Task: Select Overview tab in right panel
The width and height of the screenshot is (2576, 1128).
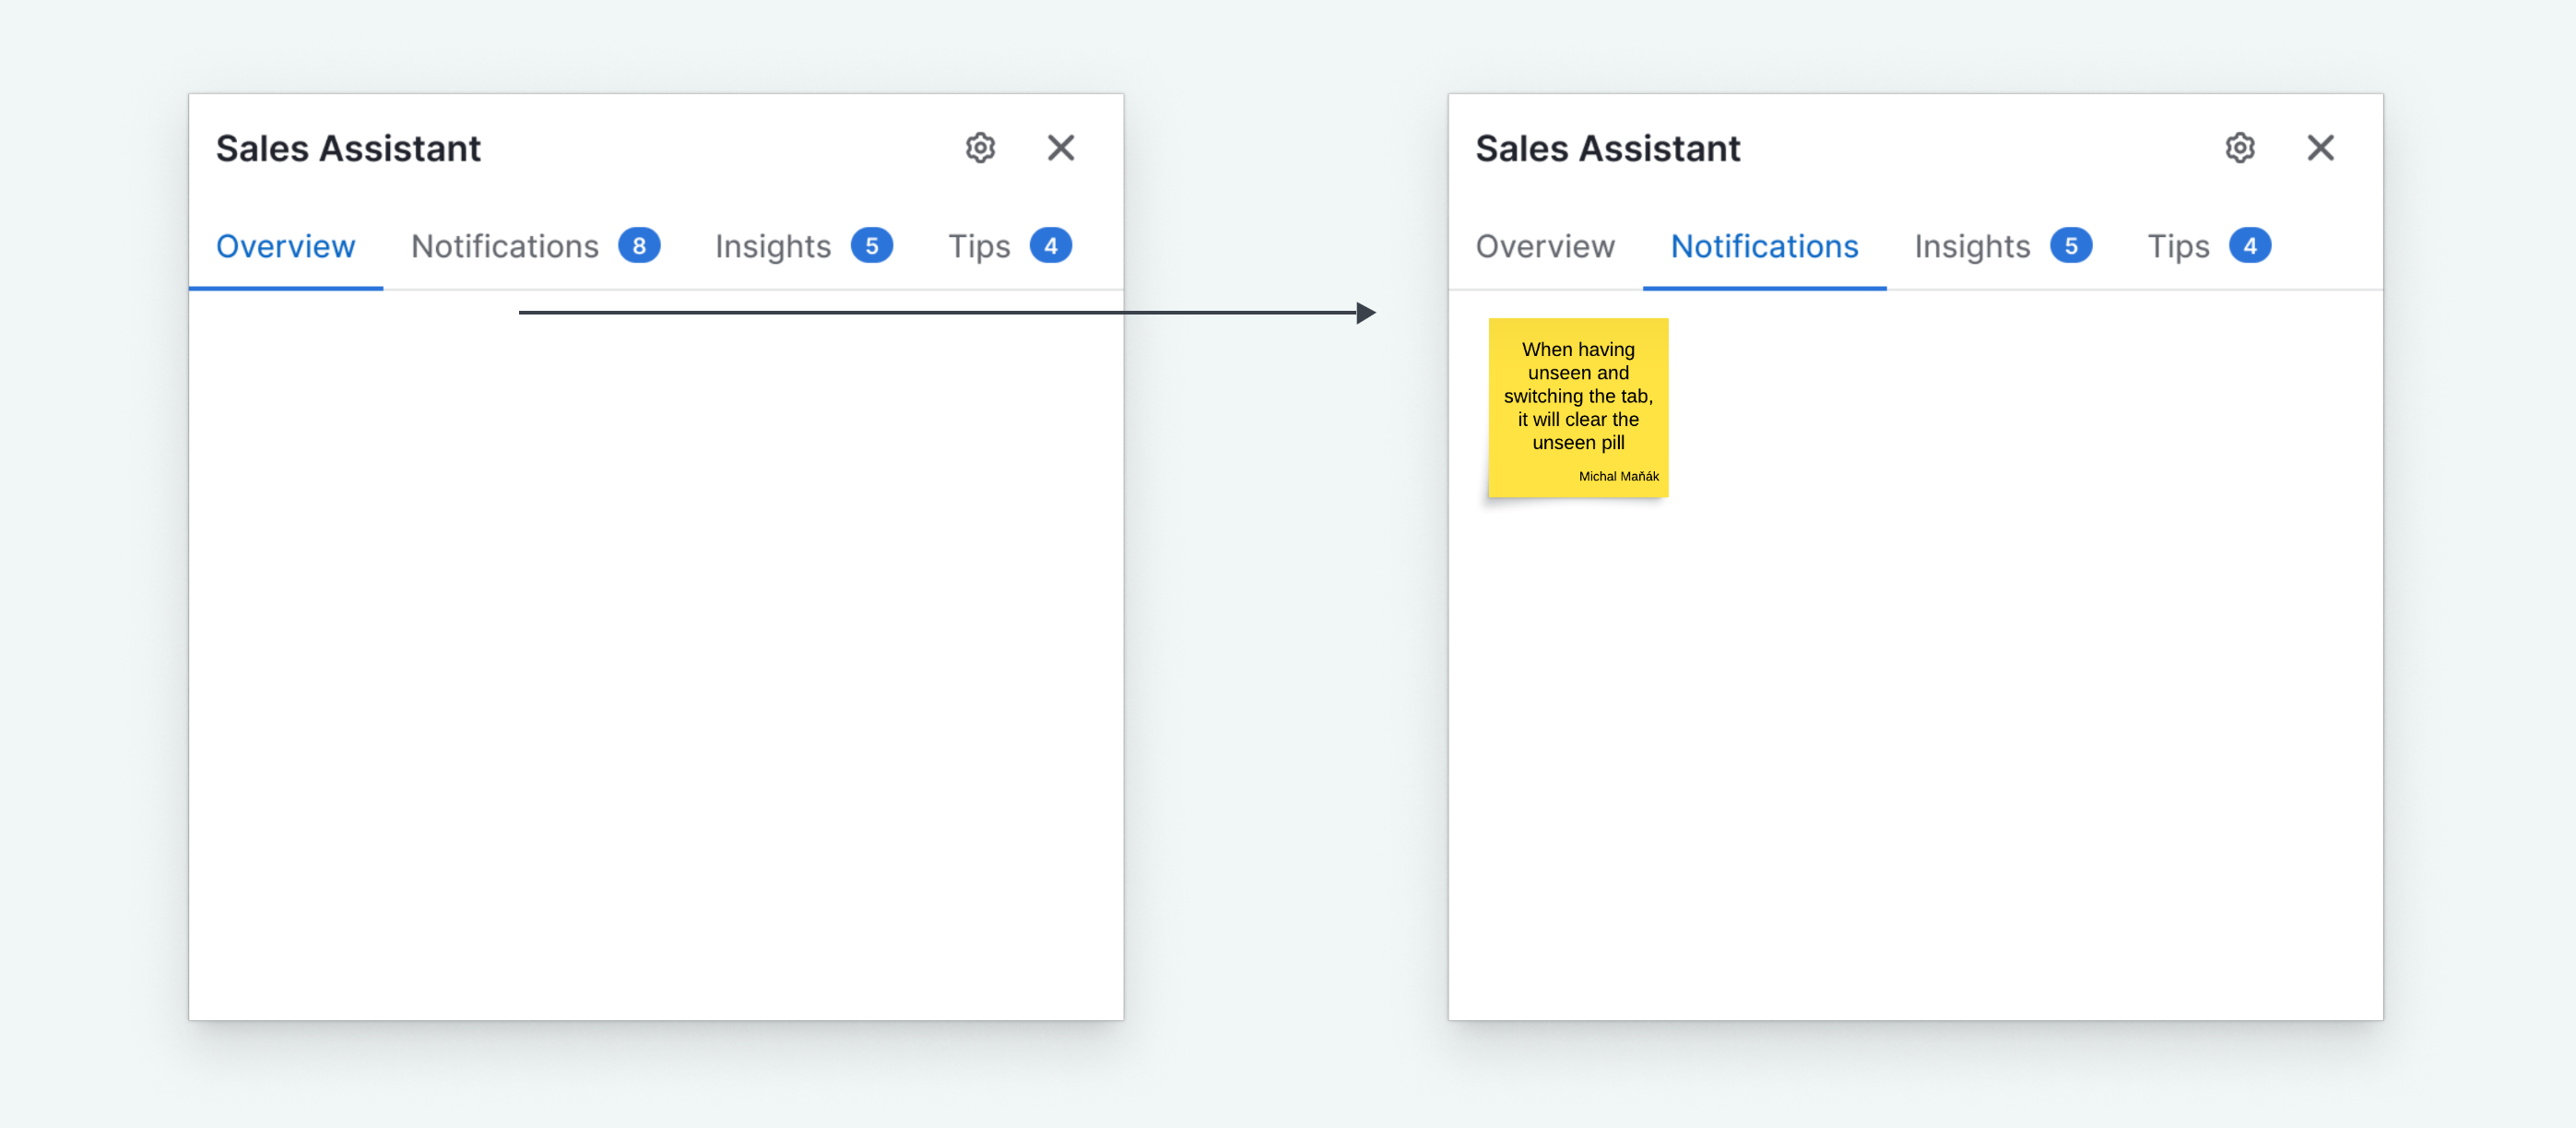Action: tap(1545, 246)
